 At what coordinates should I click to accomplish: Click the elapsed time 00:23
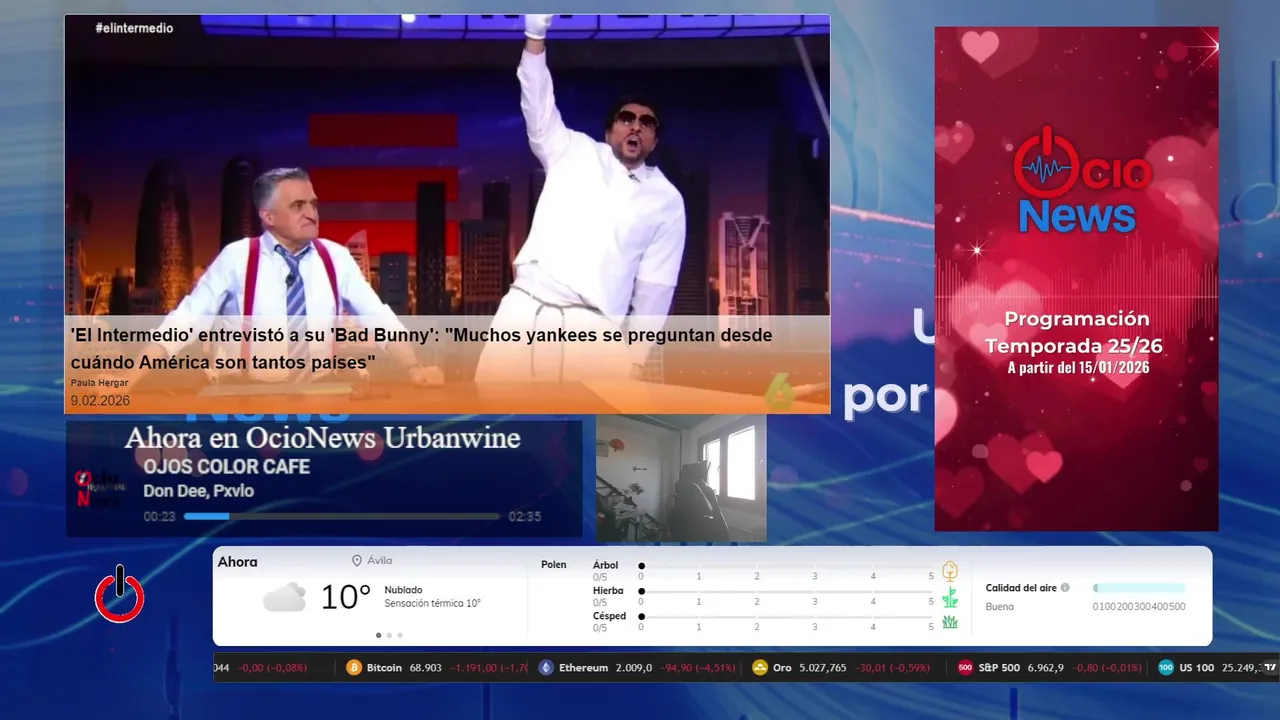click(x=160, y=517)
